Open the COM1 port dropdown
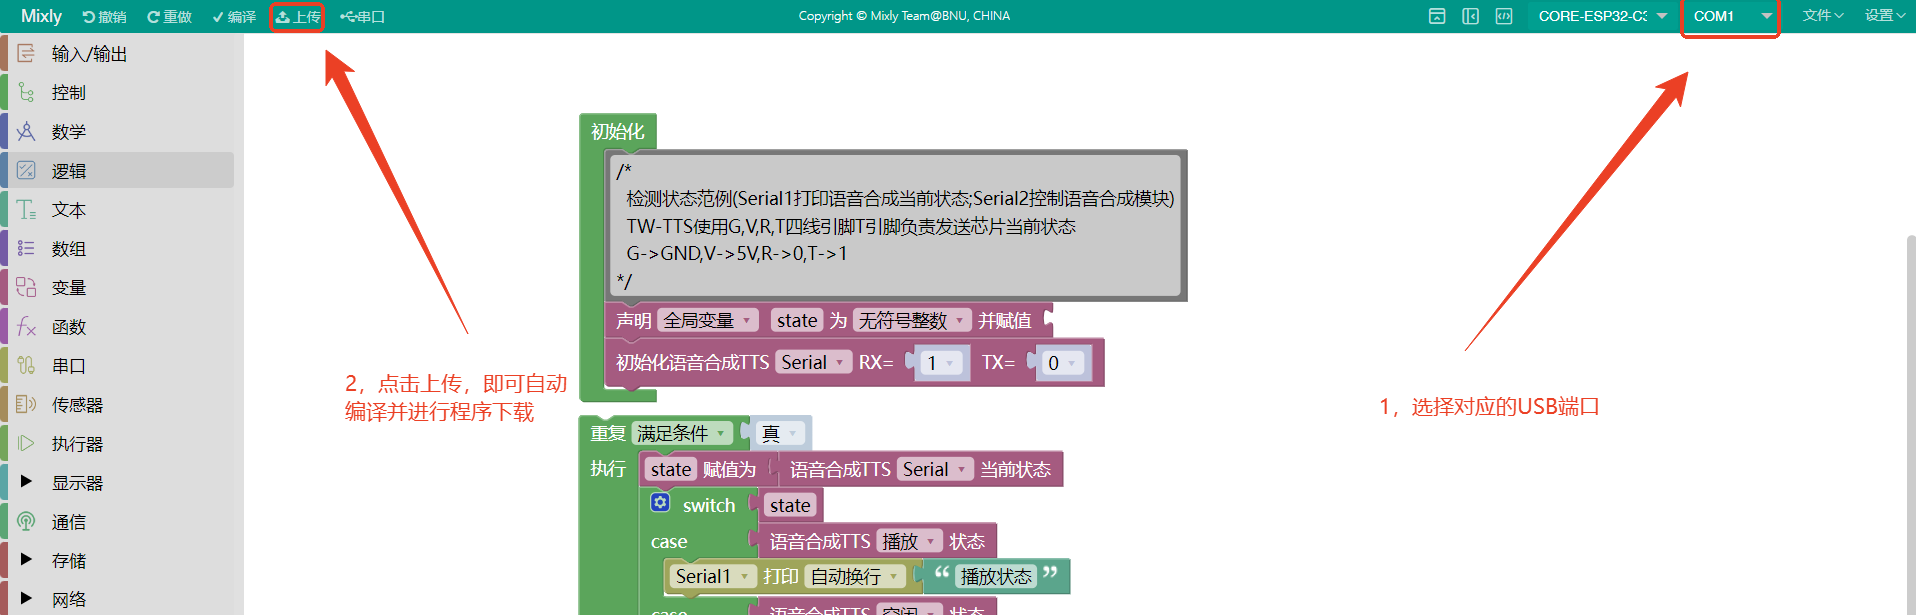Screen dimensions: 1916x615 point(1732,16)
